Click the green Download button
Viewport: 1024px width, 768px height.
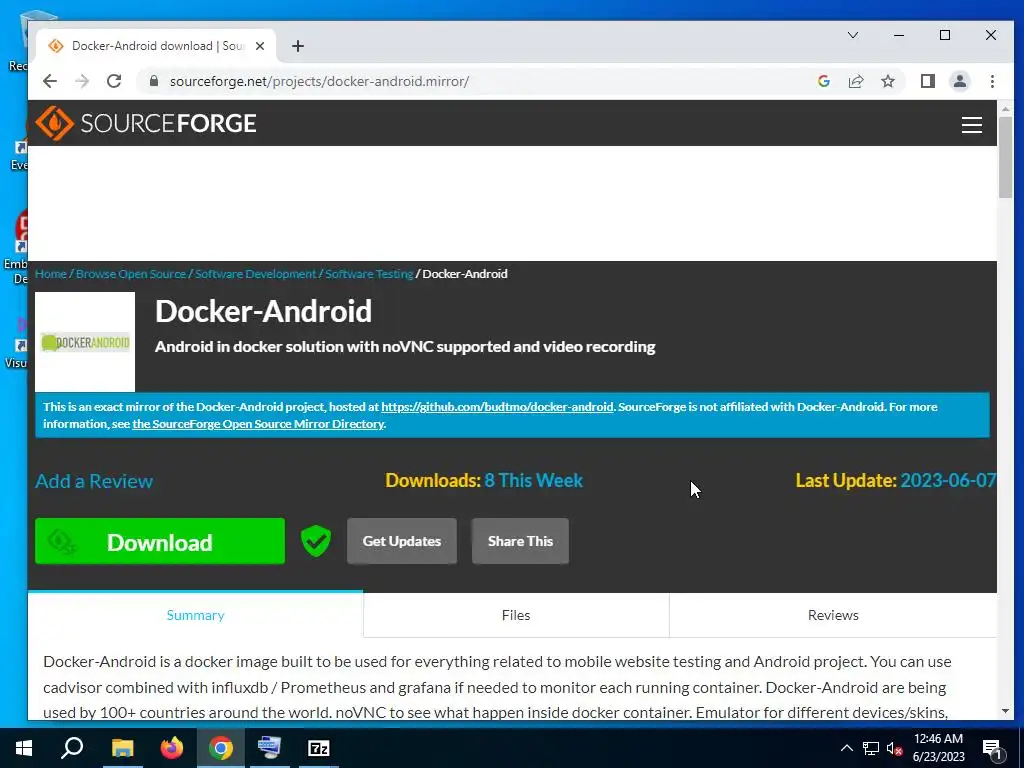coord(160,541)
